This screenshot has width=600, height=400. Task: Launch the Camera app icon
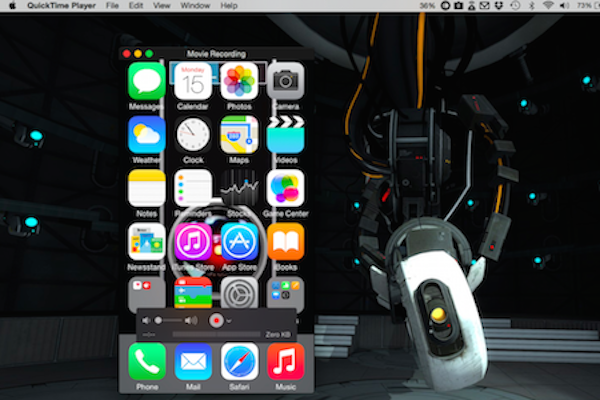point(285,81)
